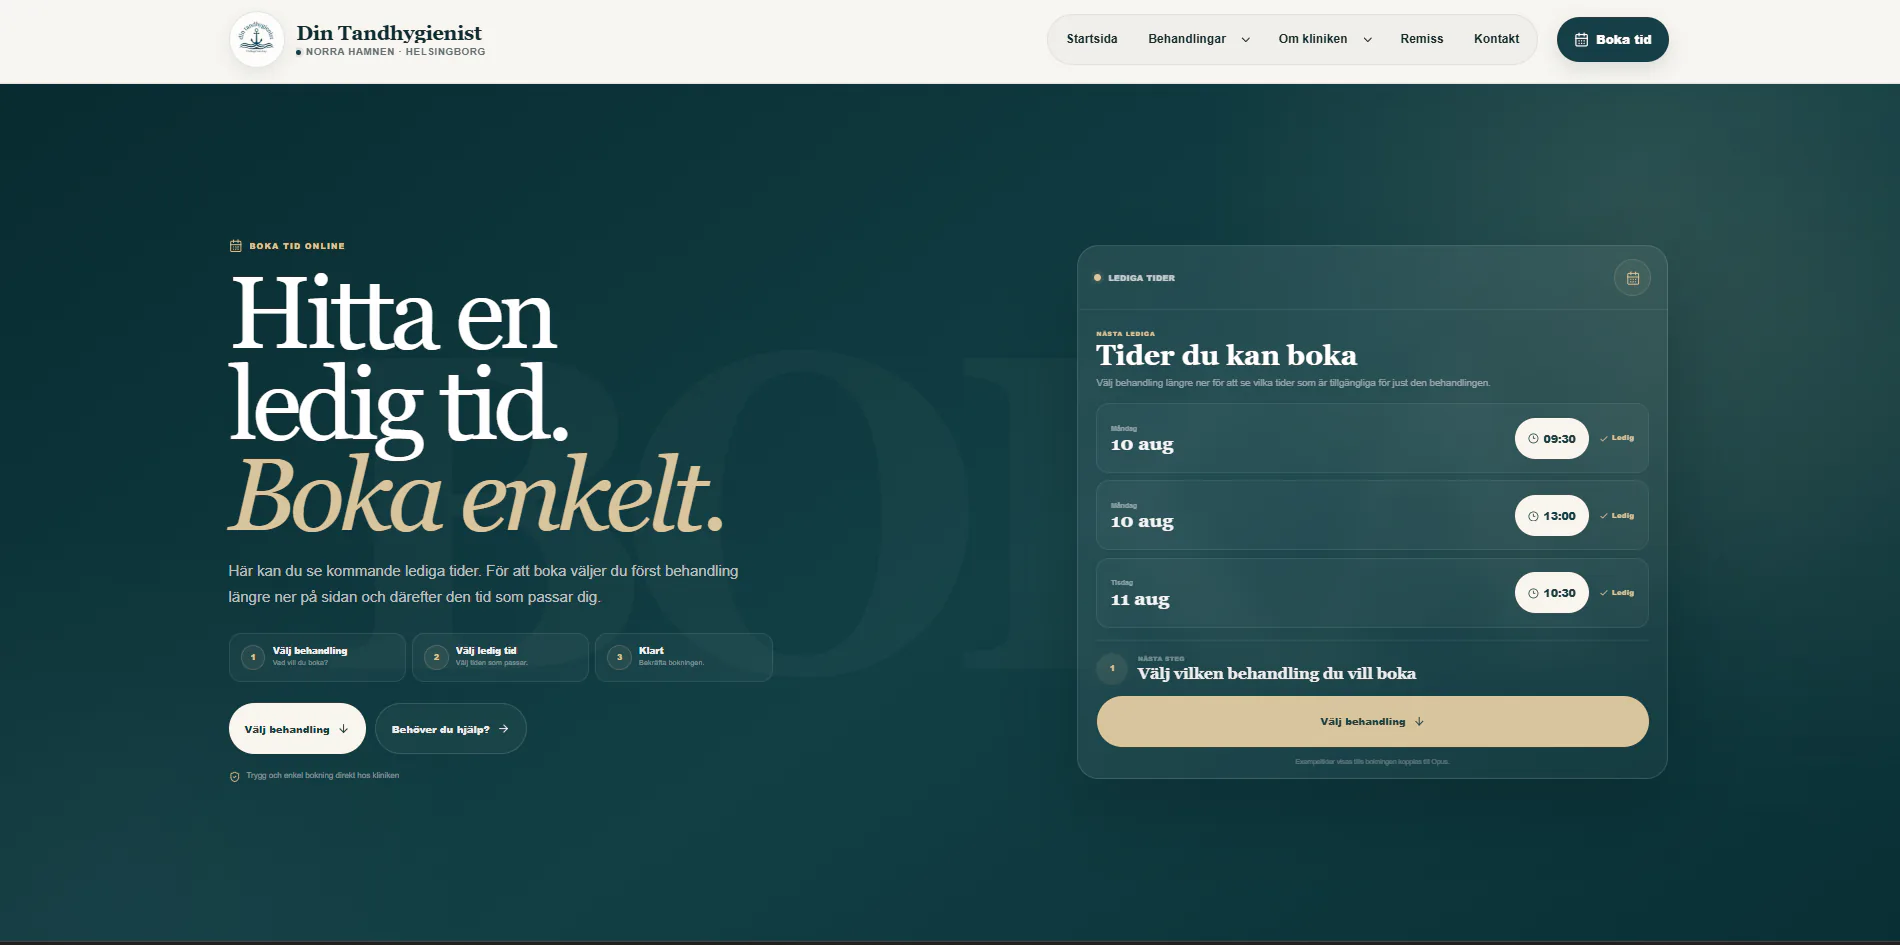1900x945 pixels.
Task: Click number 1 circle beside Välj vilken behandling
Action: click(x=1112, y=668)
